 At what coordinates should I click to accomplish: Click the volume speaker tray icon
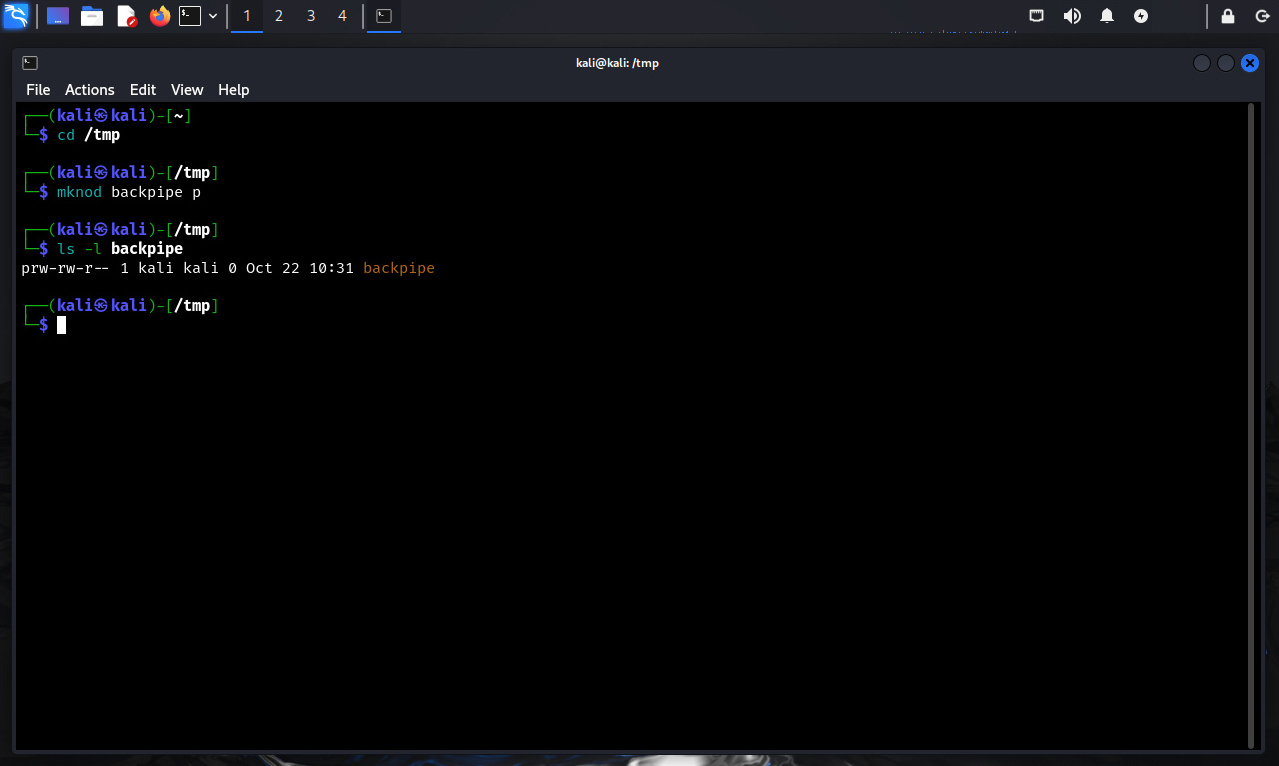coord(1072,16)
